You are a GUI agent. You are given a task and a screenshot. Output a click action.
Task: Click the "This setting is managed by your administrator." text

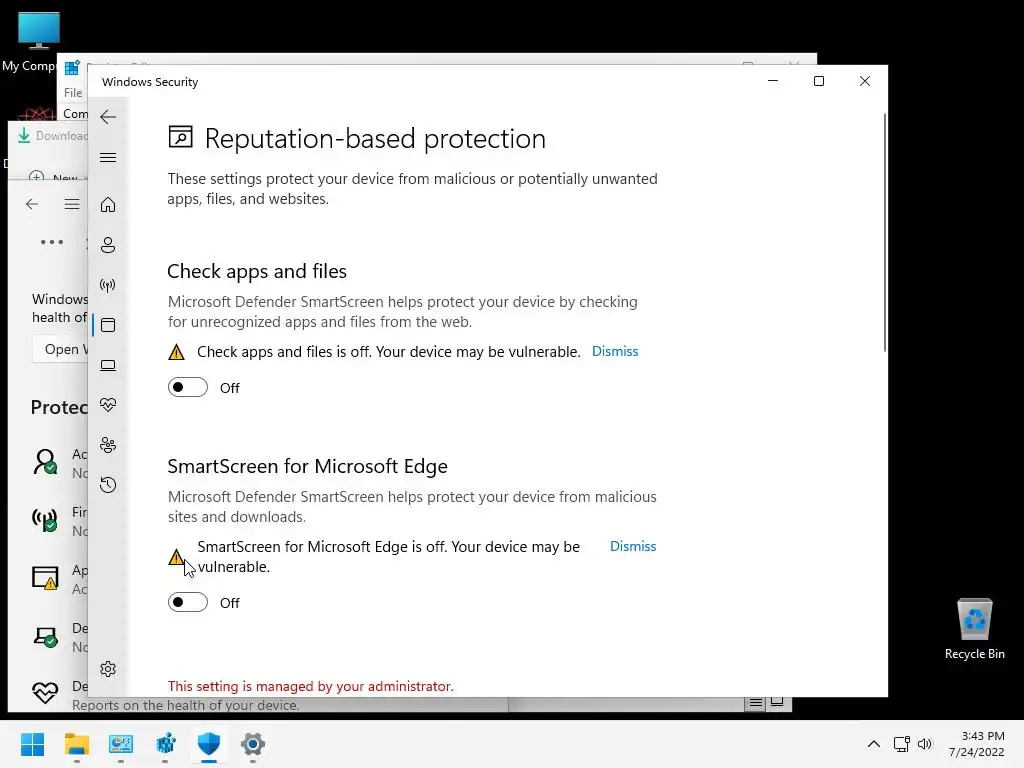310,686
